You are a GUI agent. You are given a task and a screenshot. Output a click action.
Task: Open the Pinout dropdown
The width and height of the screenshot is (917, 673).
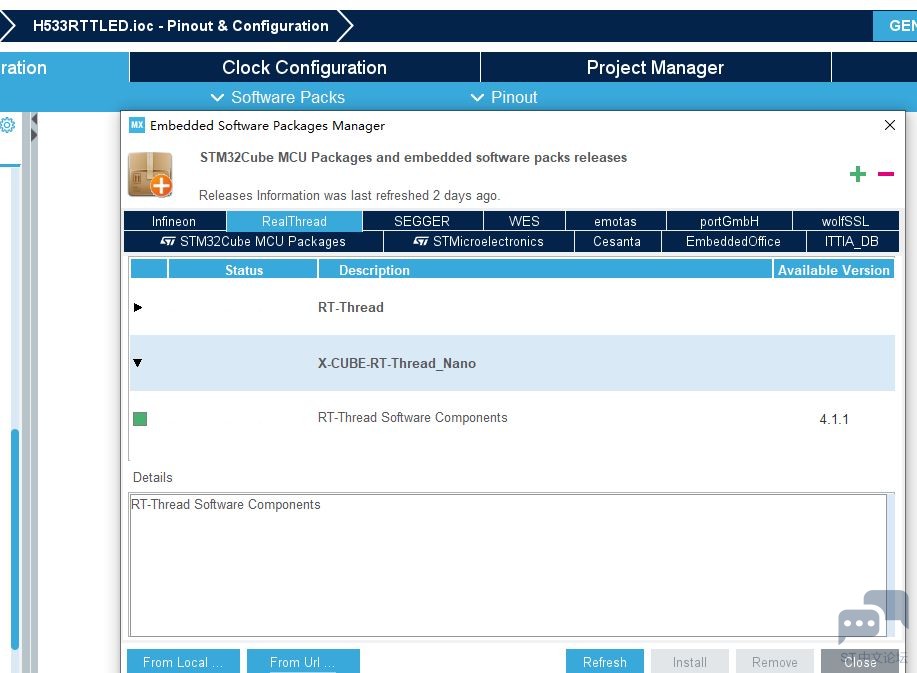(504, 97)
